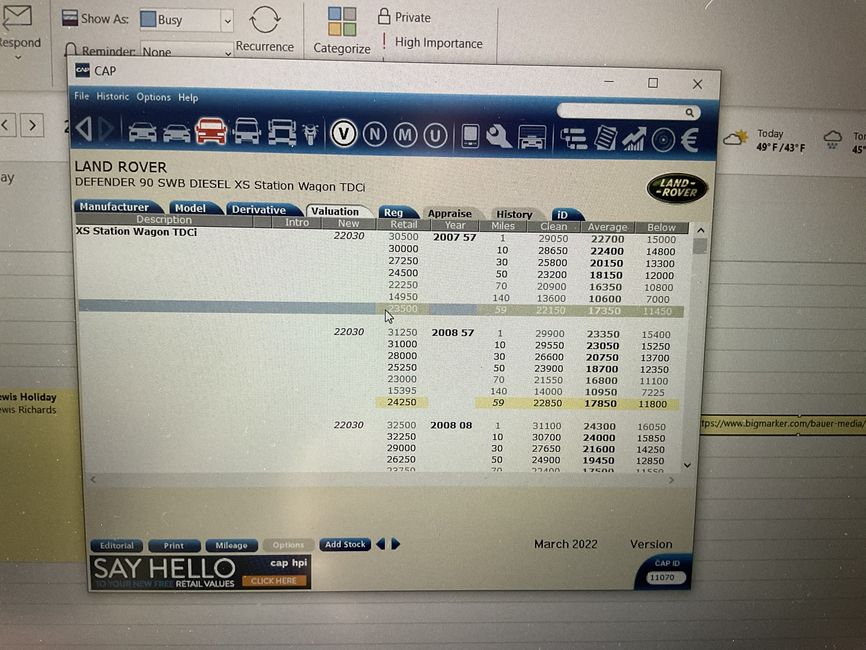Select the truck vehicle type icon
Image resolution: width=866 pixels, height=650 pixels.
click(282, 133)
